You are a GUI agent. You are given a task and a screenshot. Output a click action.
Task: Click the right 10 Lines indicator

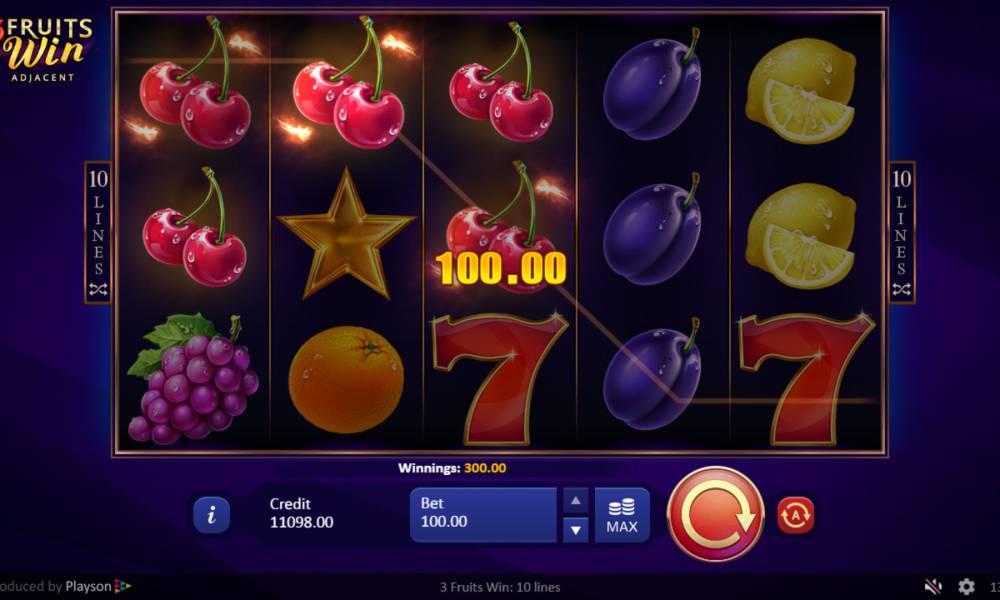901,233
